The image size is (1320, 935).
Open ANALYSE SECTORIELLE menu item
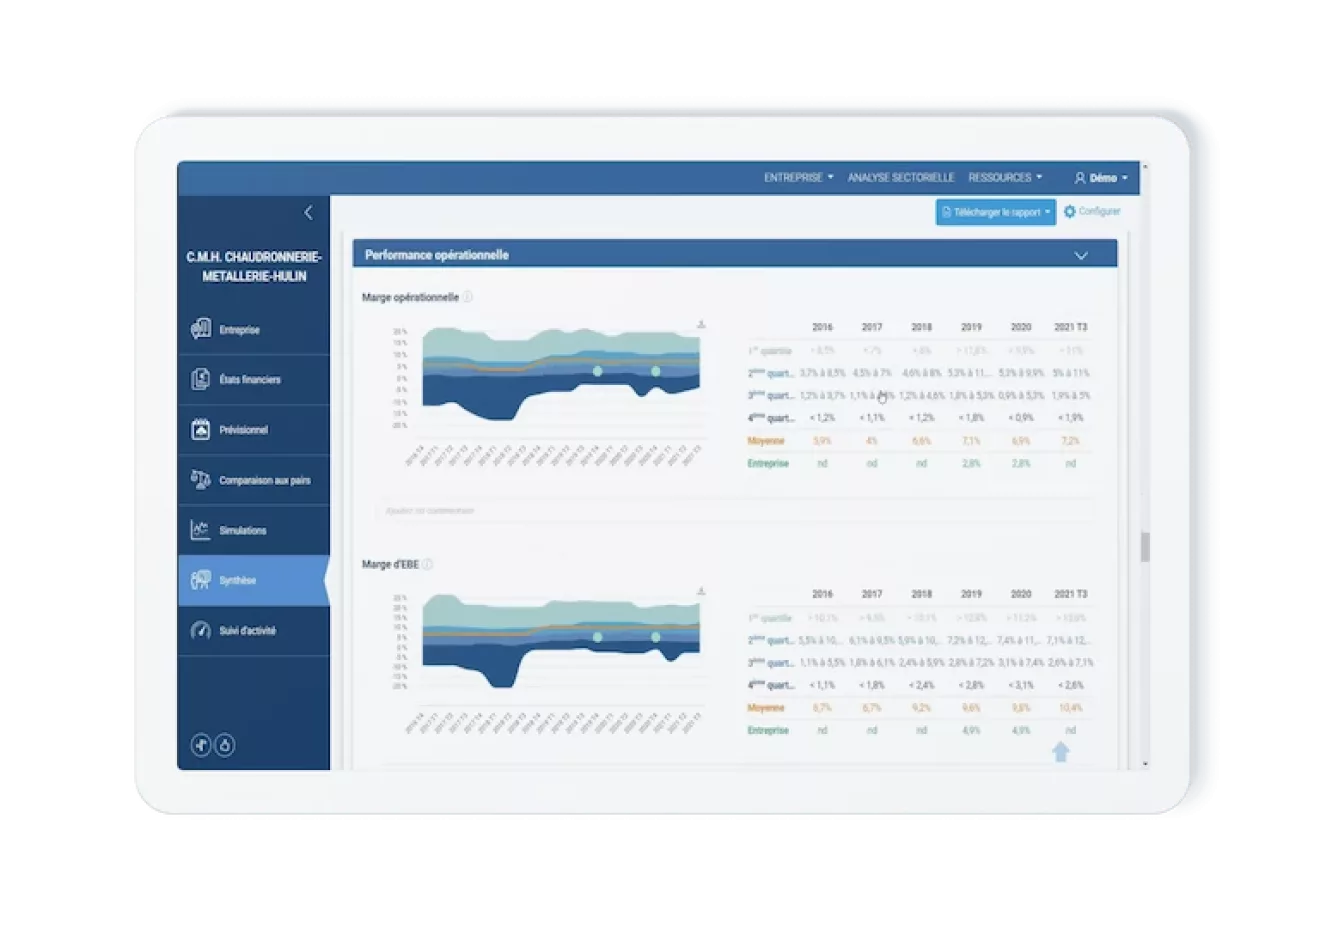click(x=901, y=177)
